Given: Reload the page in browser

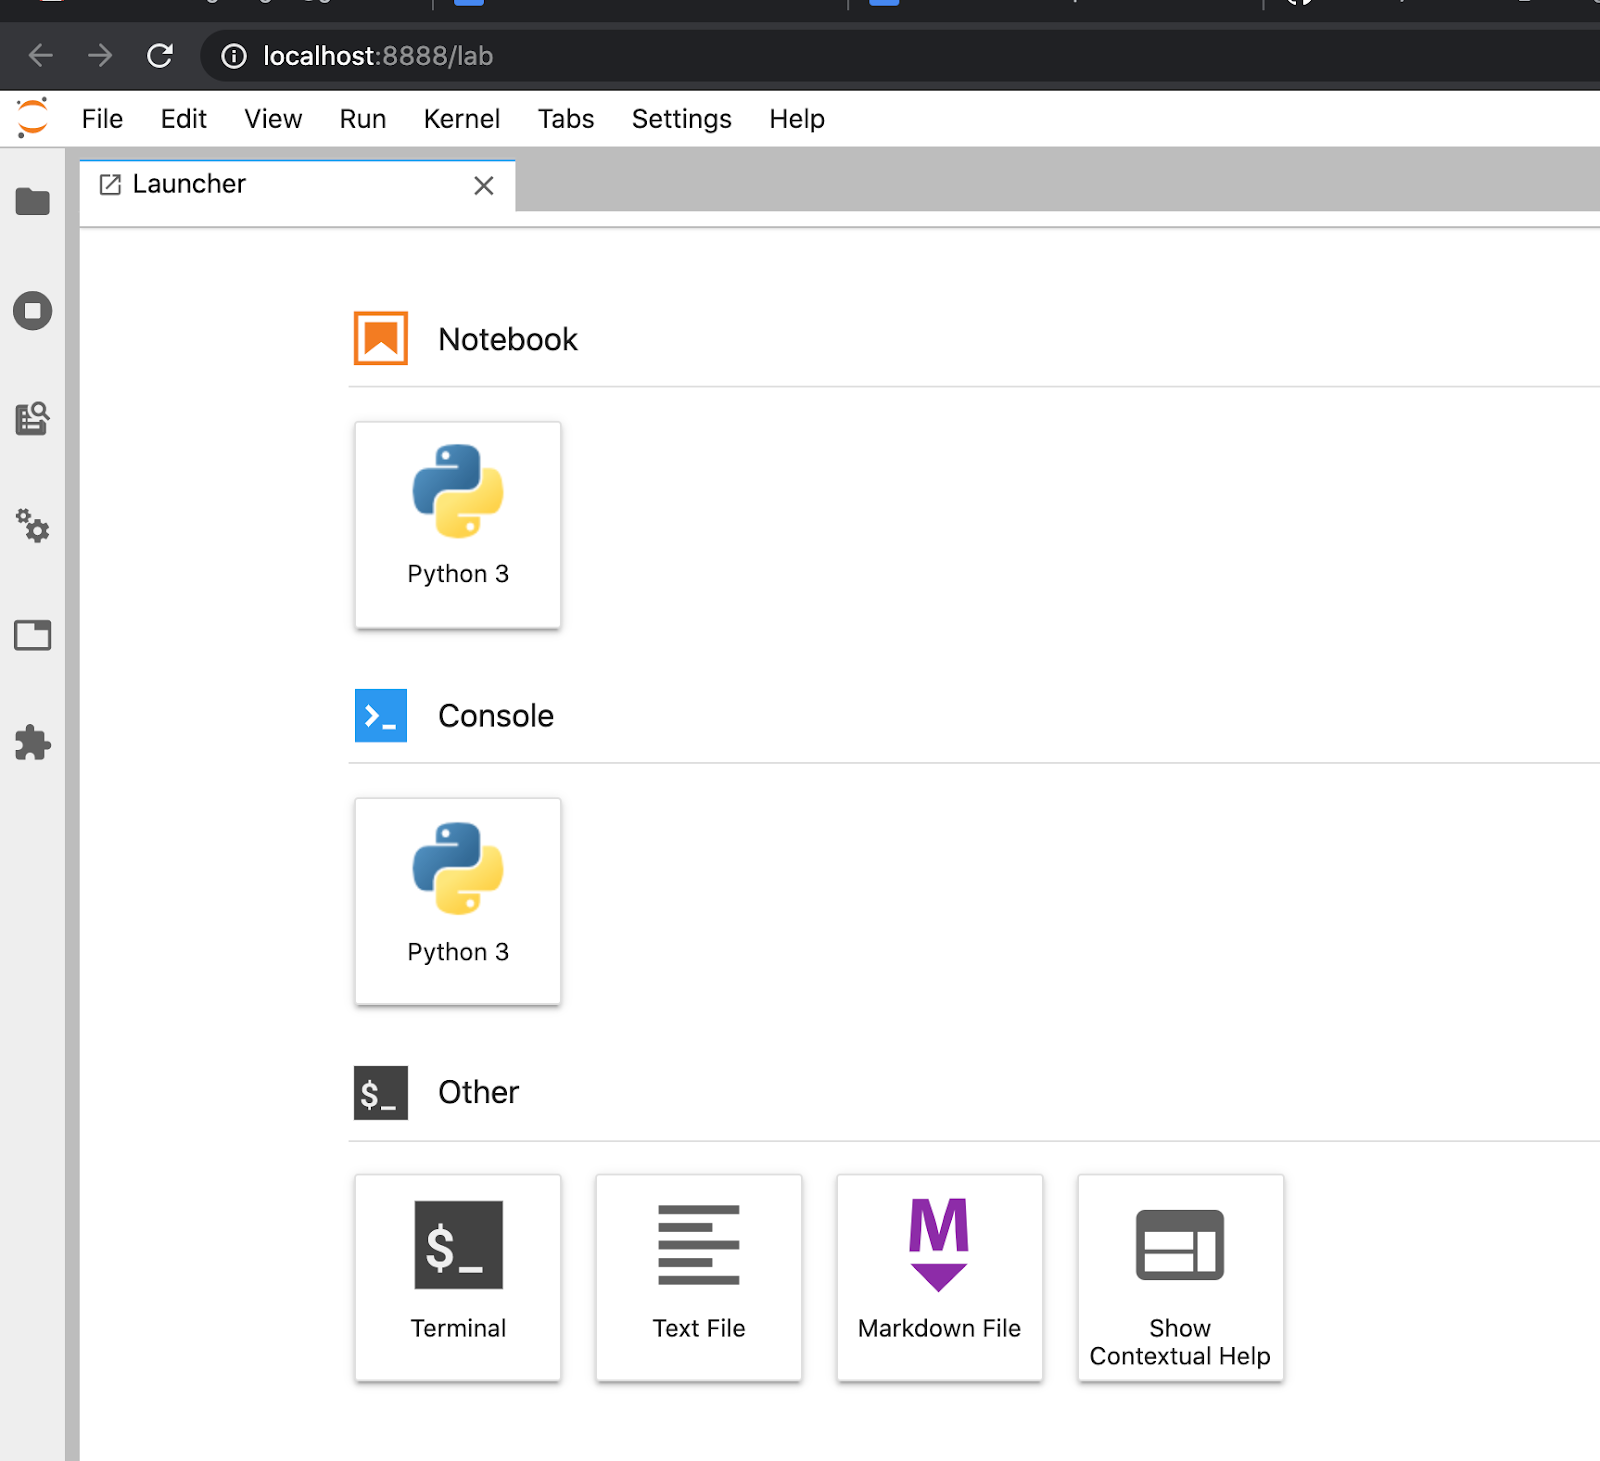Looking at the screenshot, I should [160, 55].
